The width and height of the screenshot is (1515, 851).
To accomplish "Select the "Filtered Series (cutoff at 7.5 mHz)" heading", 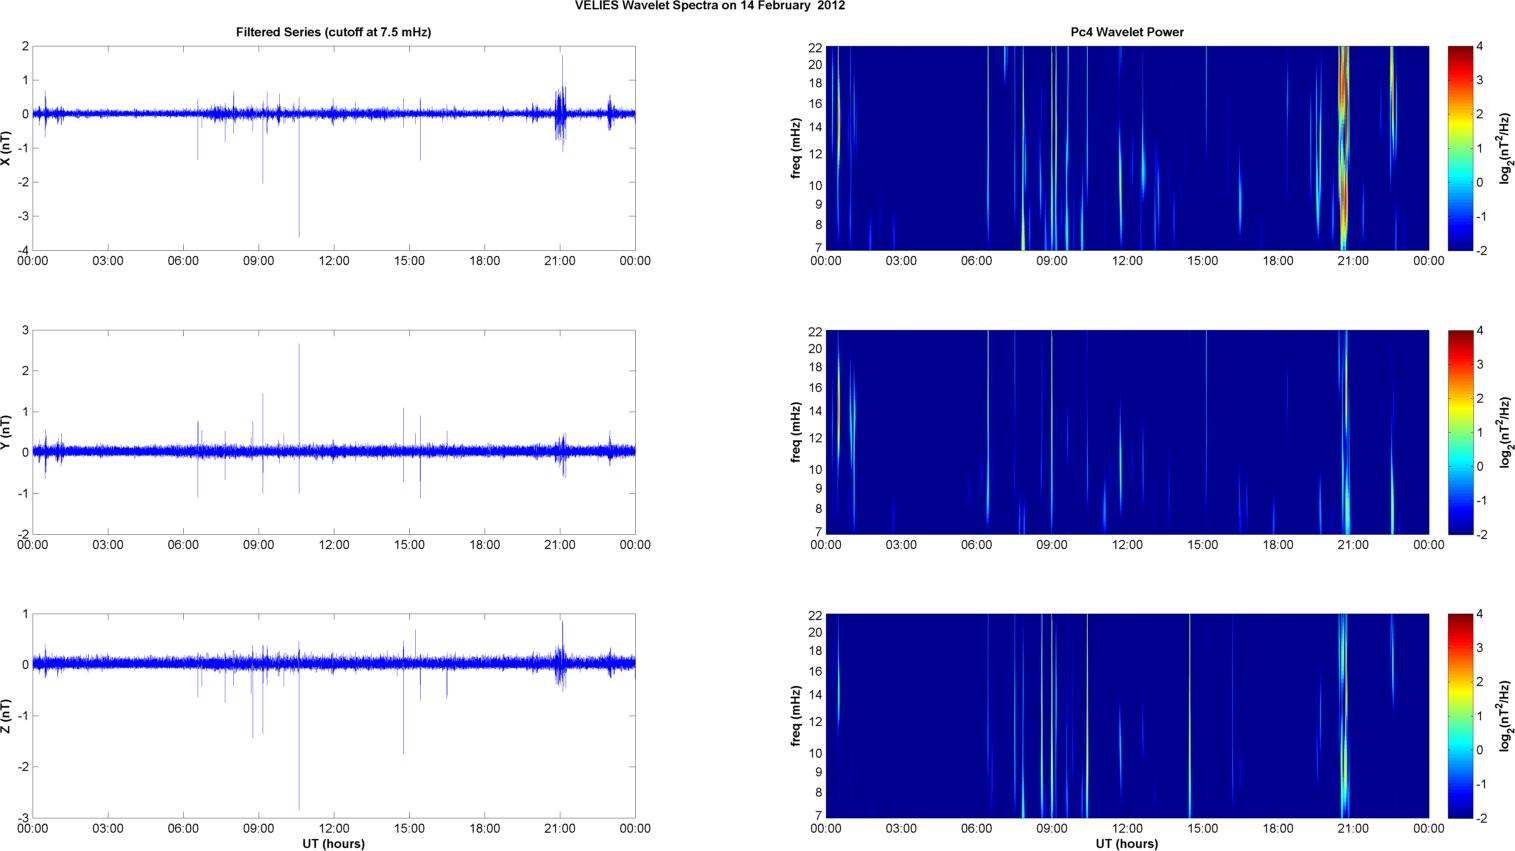I will tap(334, 32).
